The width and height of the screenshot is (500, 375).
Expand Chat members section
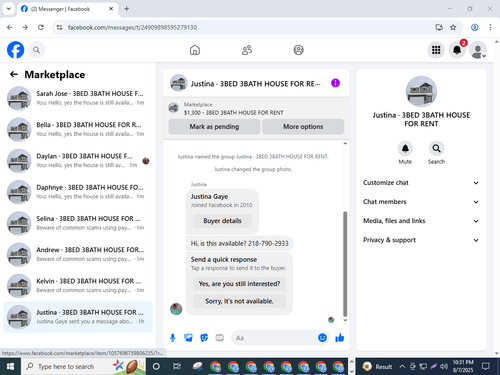421,202
